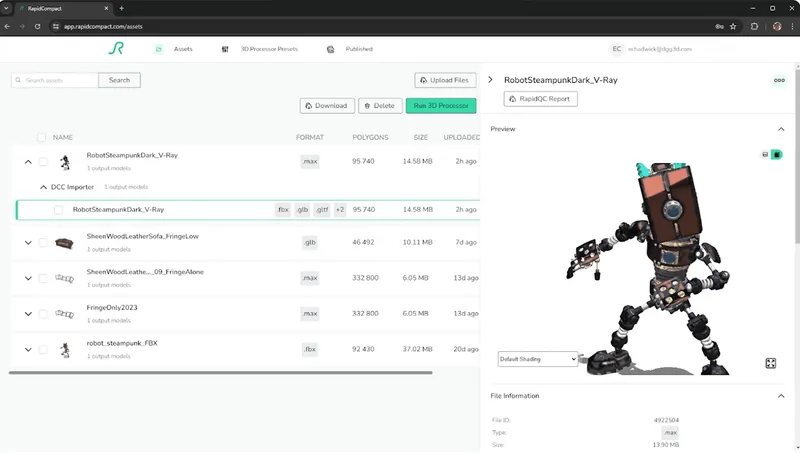The image size is (800, 453).
Task: Collapse the DCC Importer section
Action: [x=43, y=187]
